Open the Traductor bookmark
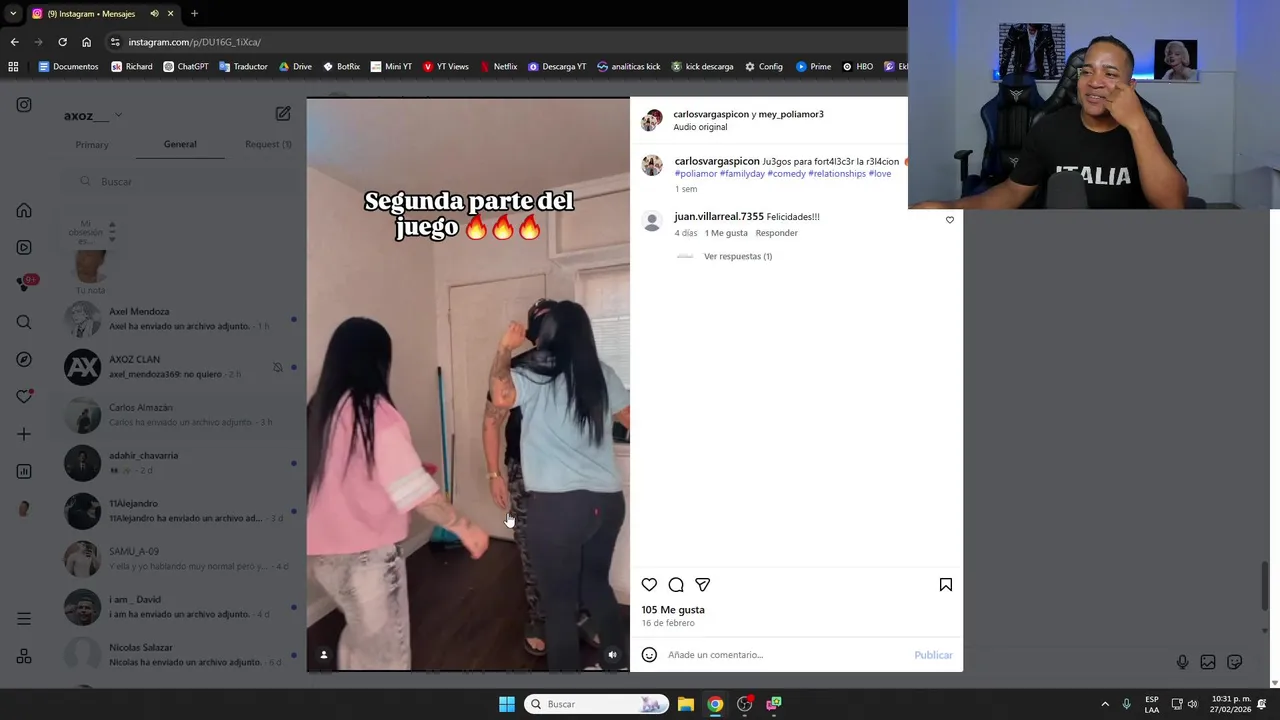The image size is (1280, 720). [x=243, y=67]
